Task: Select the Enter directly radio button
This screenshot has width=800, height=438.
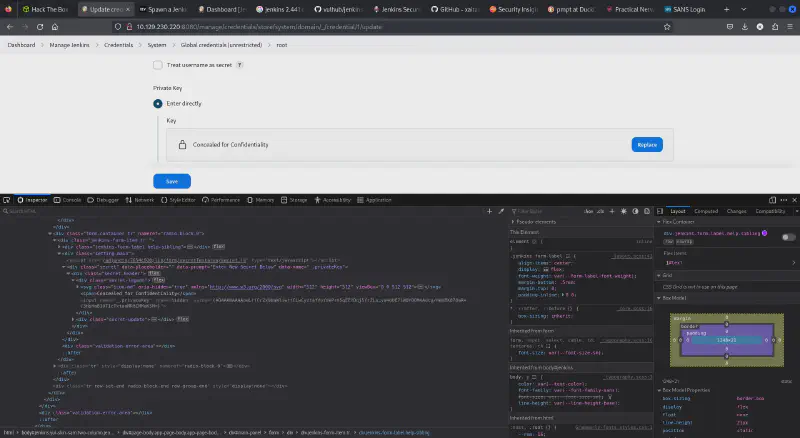Action: tap(158, 103)
